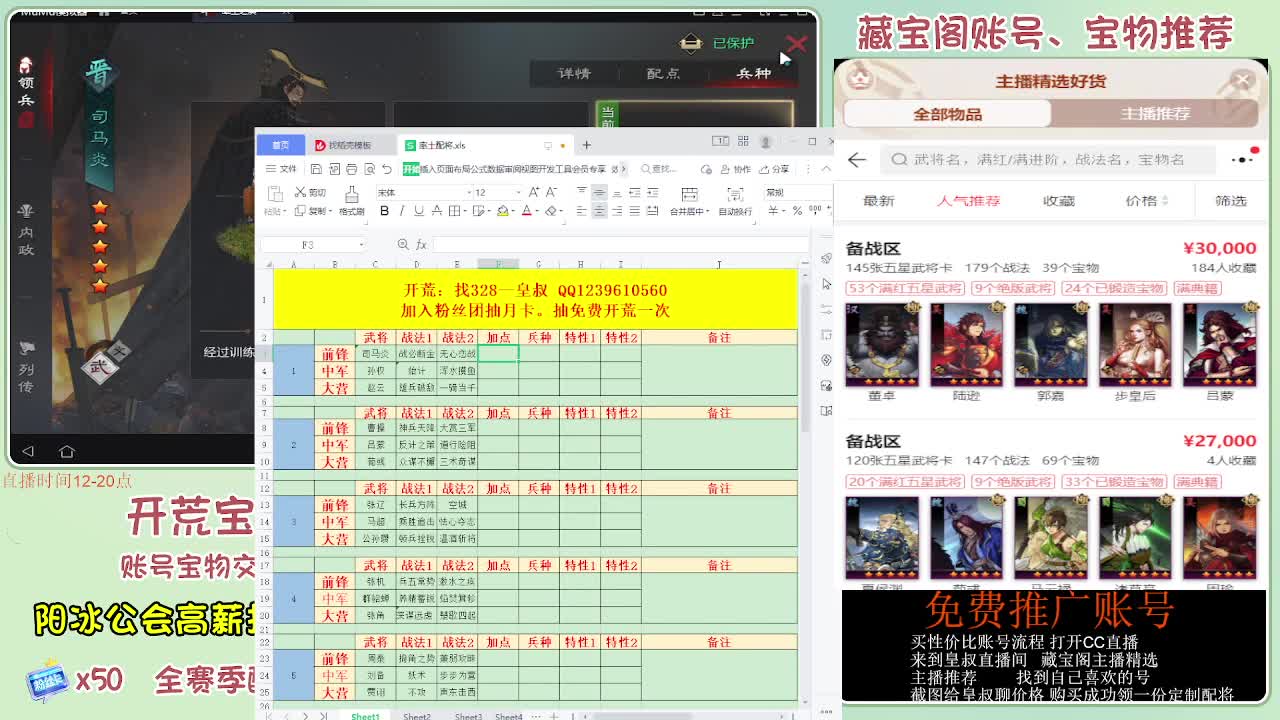
Task: Click the Merge and Center (合并居中) icon
Action: (689, 194)
